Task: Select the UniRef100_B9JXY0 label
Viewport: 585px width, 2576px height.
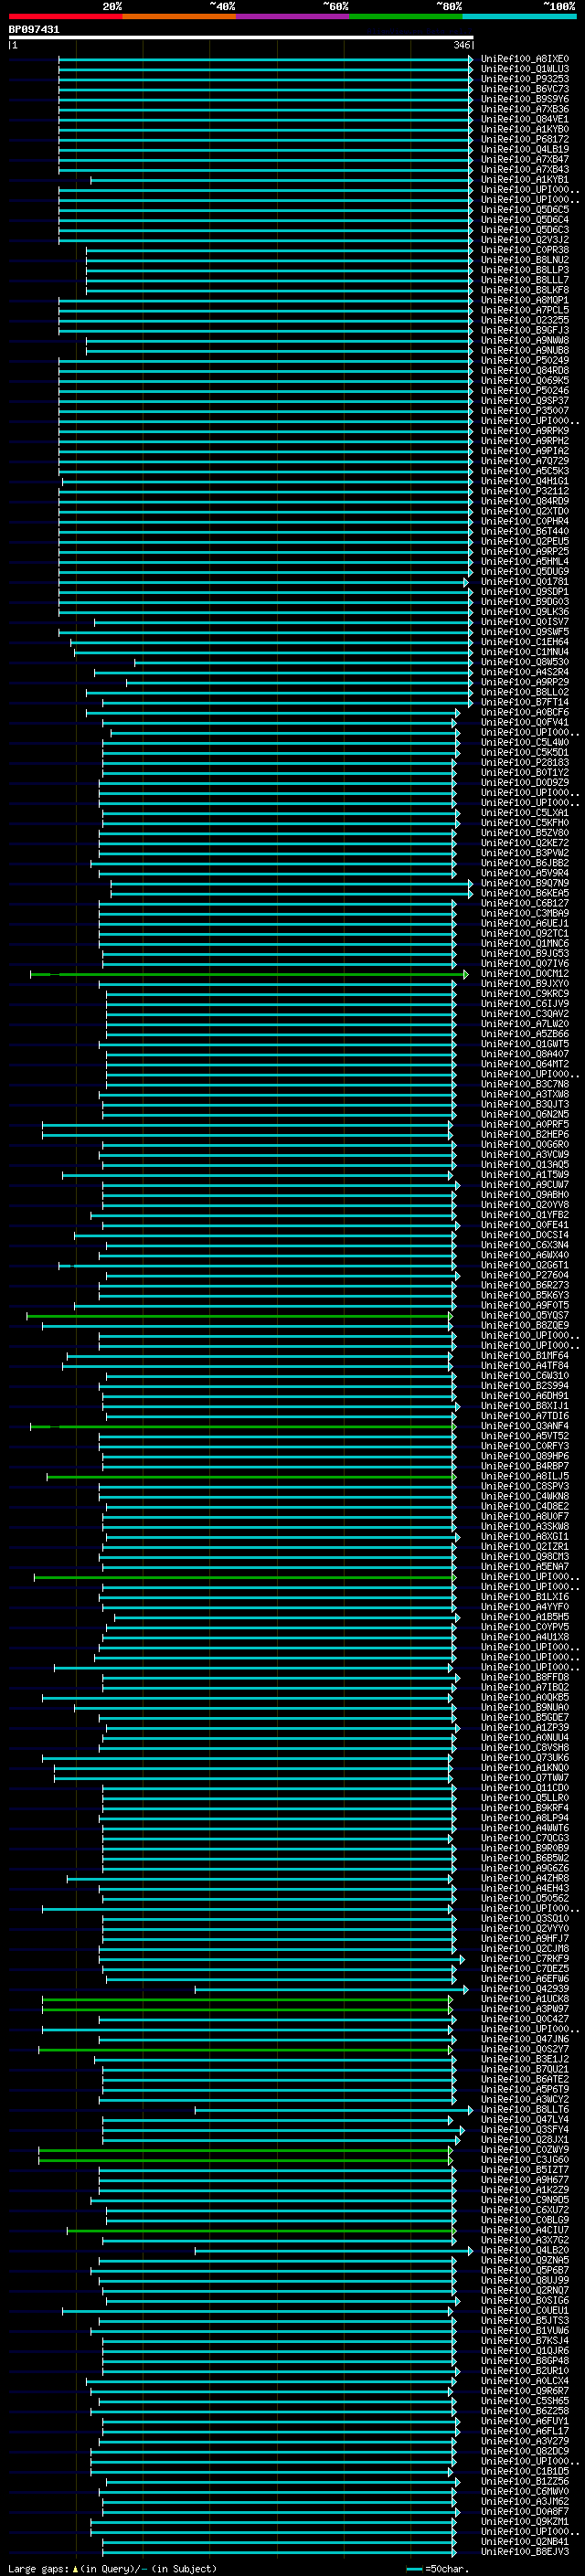Action: [524, 983]
